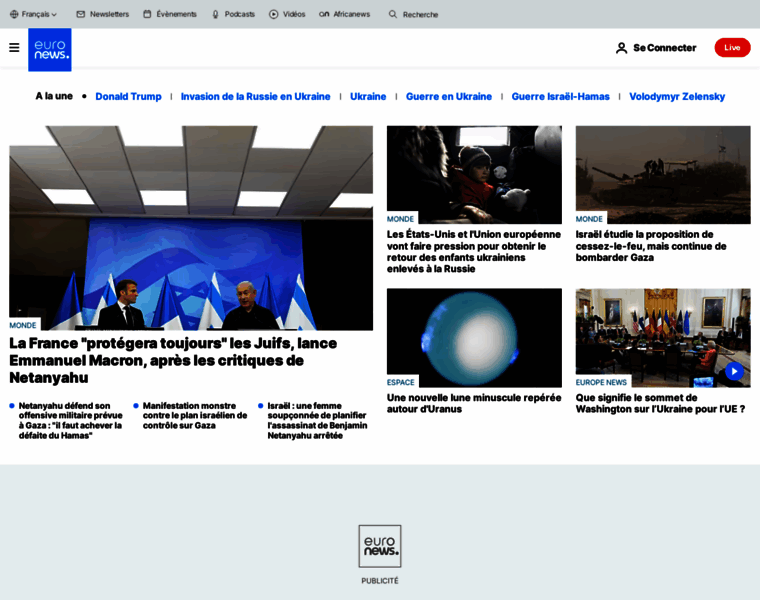Open the Podcasts menu item
The image size is (760, 600).
point(234,15)
